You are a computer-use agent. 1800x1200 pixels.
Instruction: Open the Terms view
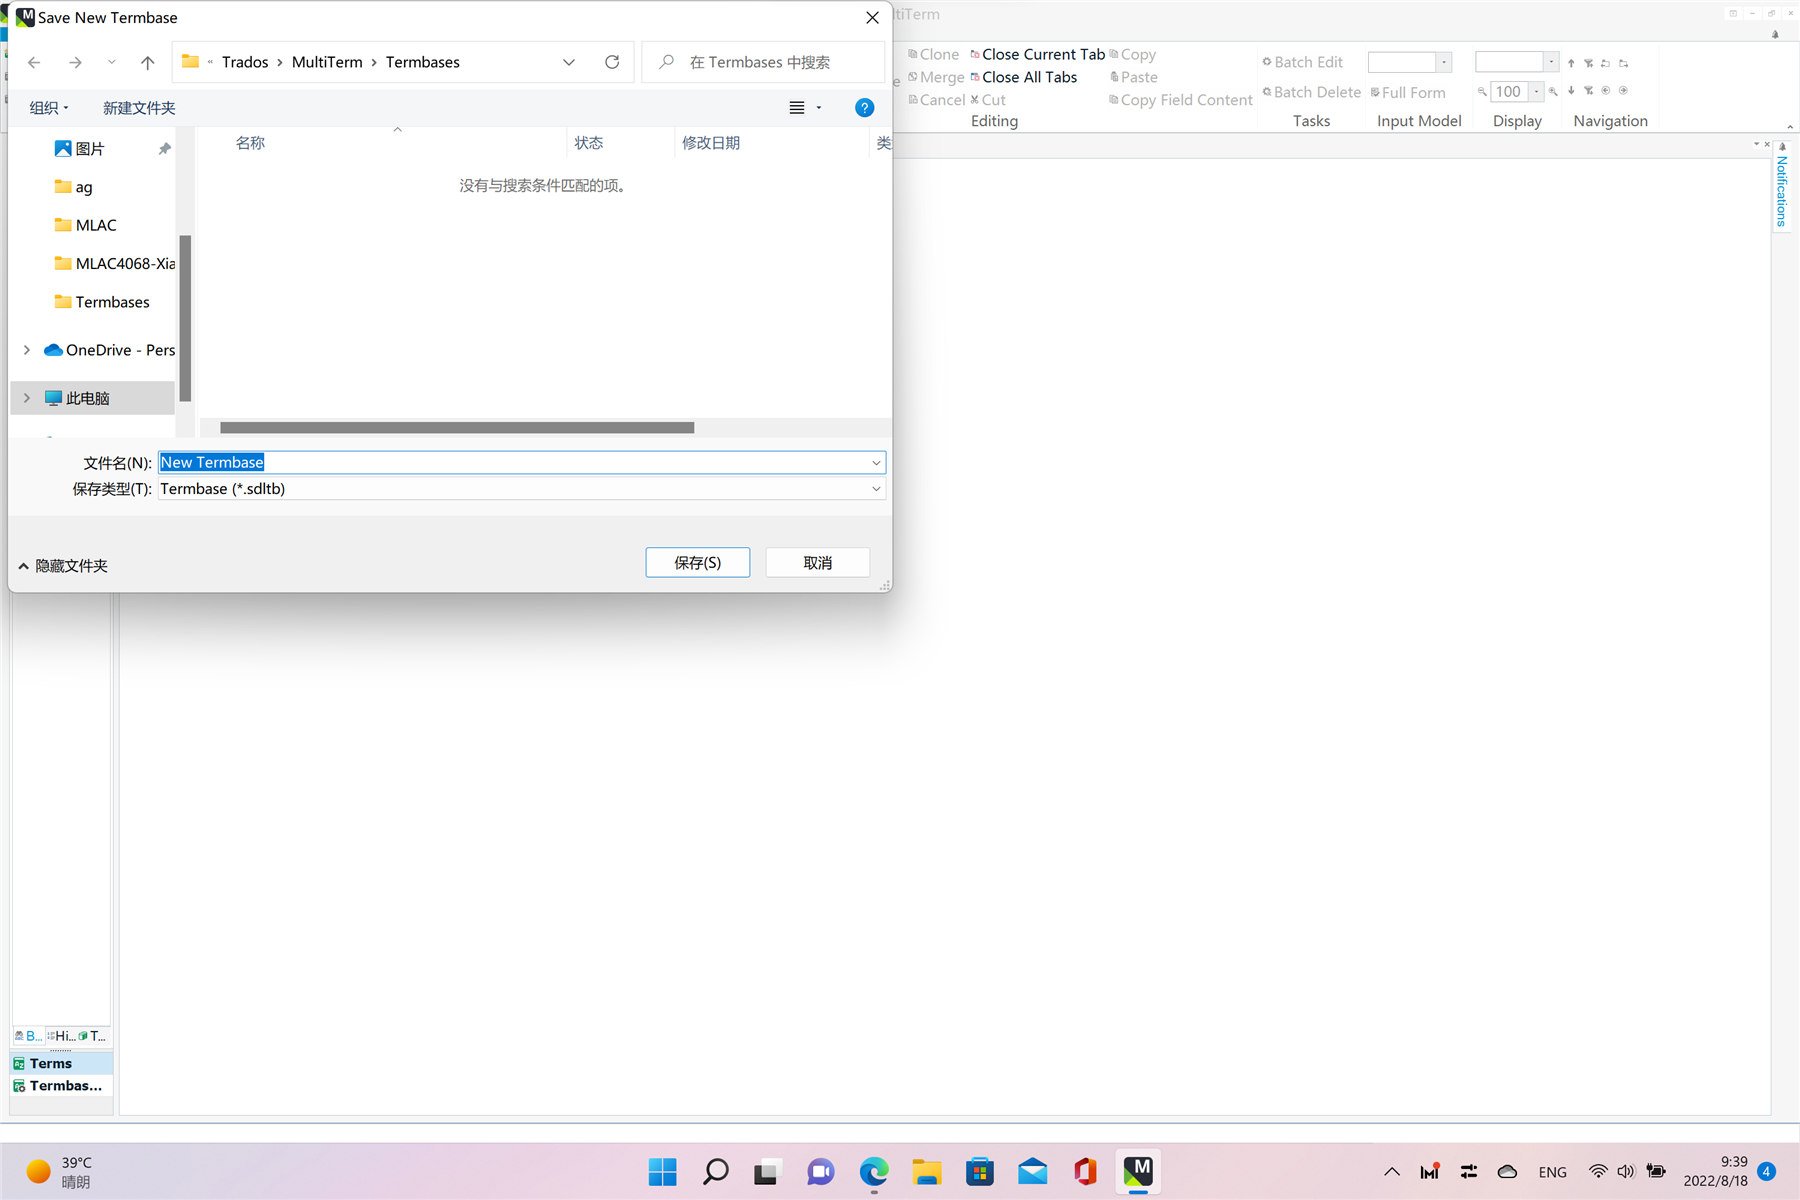pos(61,1063)
